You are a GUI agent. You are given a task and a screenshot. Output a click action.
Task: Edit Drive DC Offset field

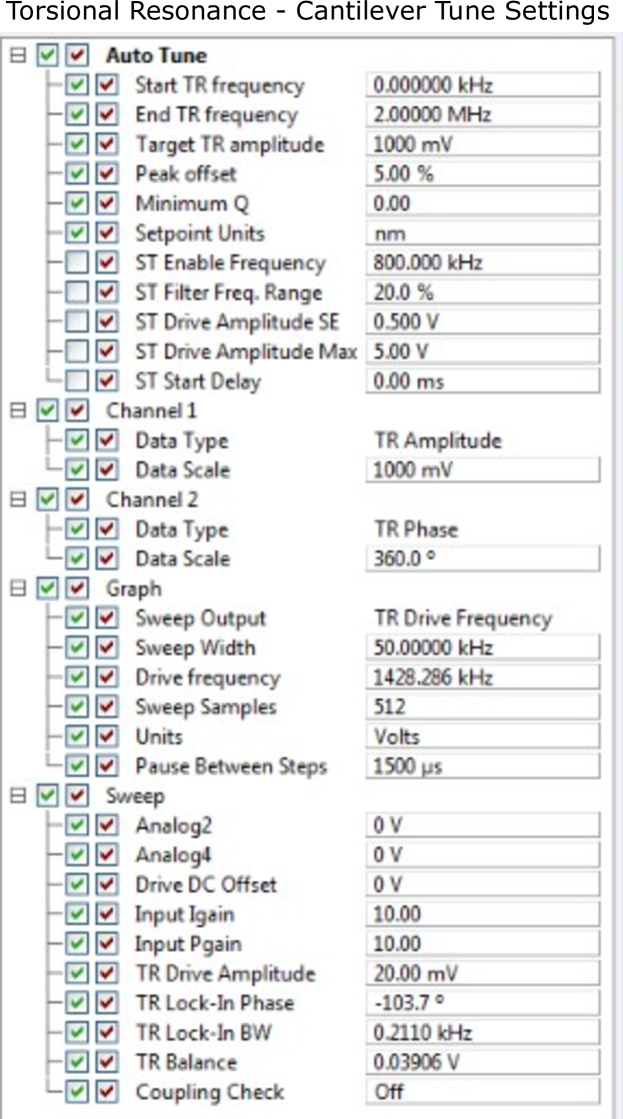(x=483, y=885)
